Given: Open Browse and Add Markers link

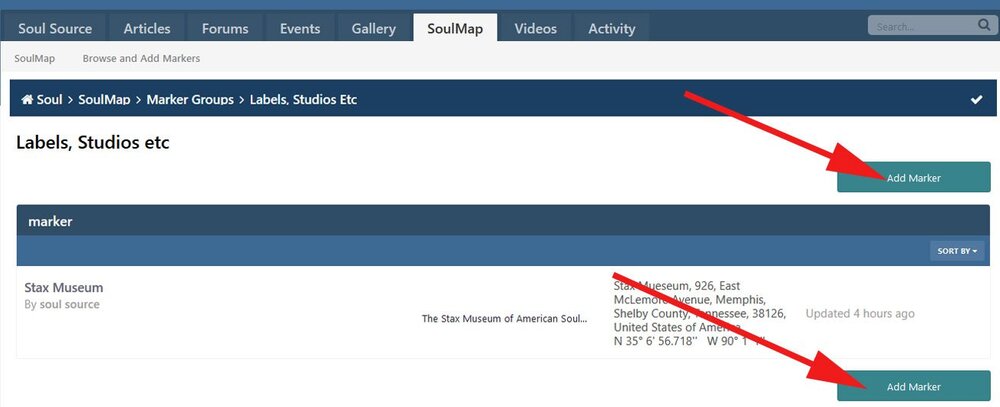Looking at the screenshot, I should coord(141,58).
